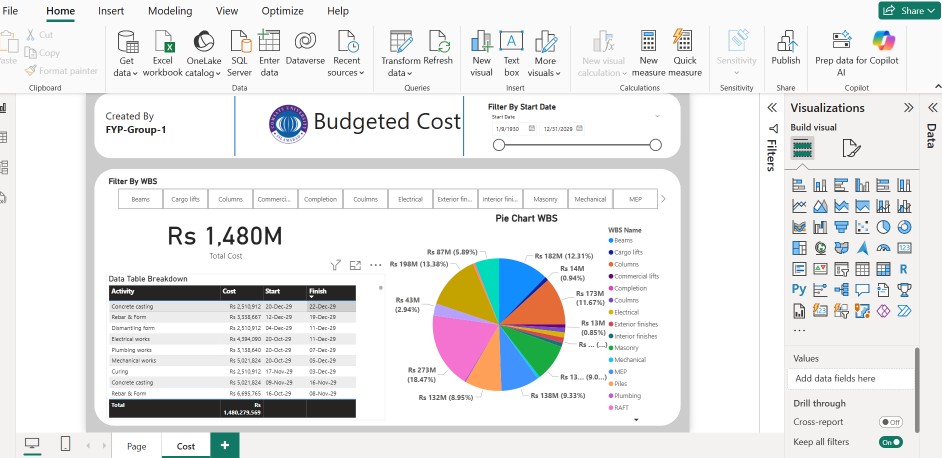Screen dimensions: 942x458
Task: Click the orange Columns pie slice
Action: (x=538, y=304)
